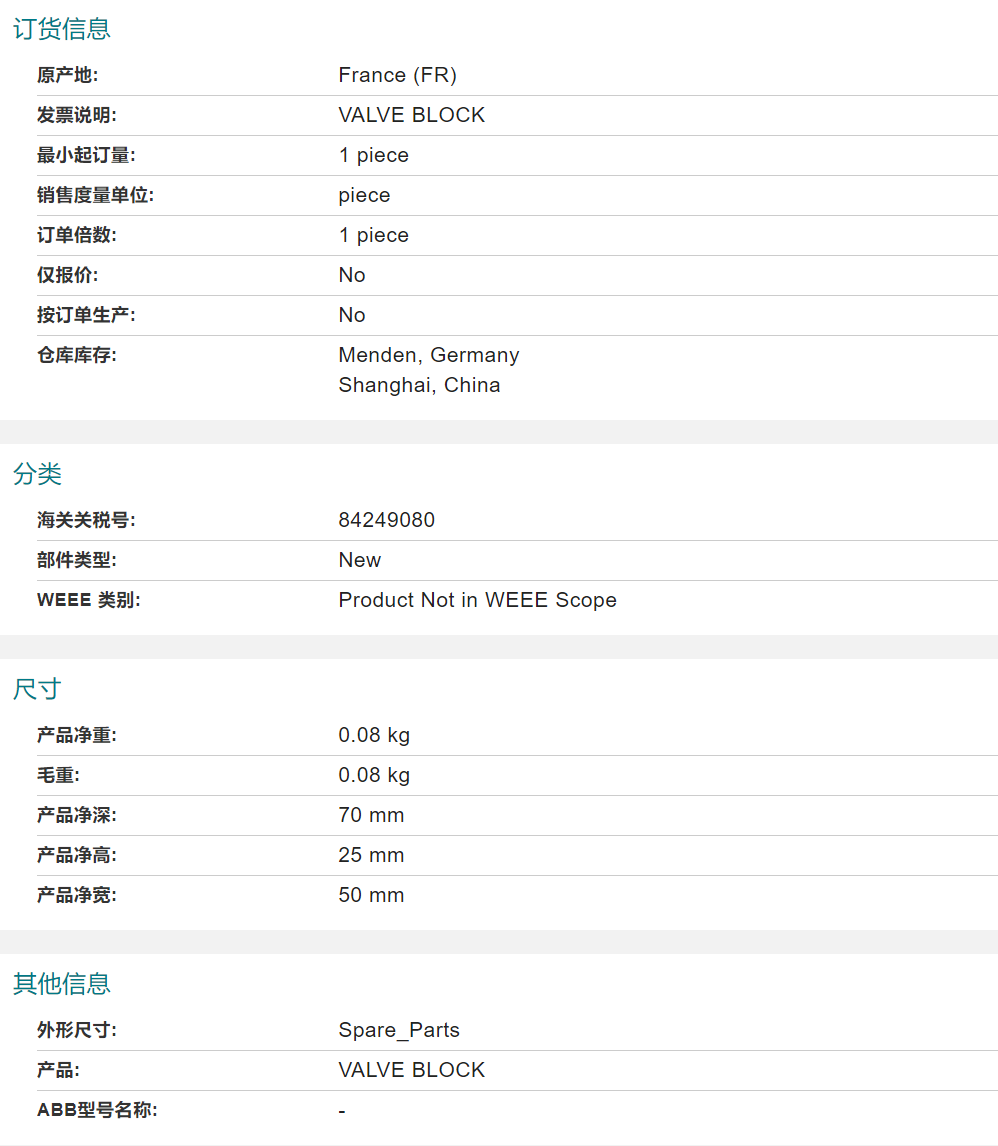998x1146 pixels.
Task: Click the 70 mm net depth value
Action: point(371,815)
